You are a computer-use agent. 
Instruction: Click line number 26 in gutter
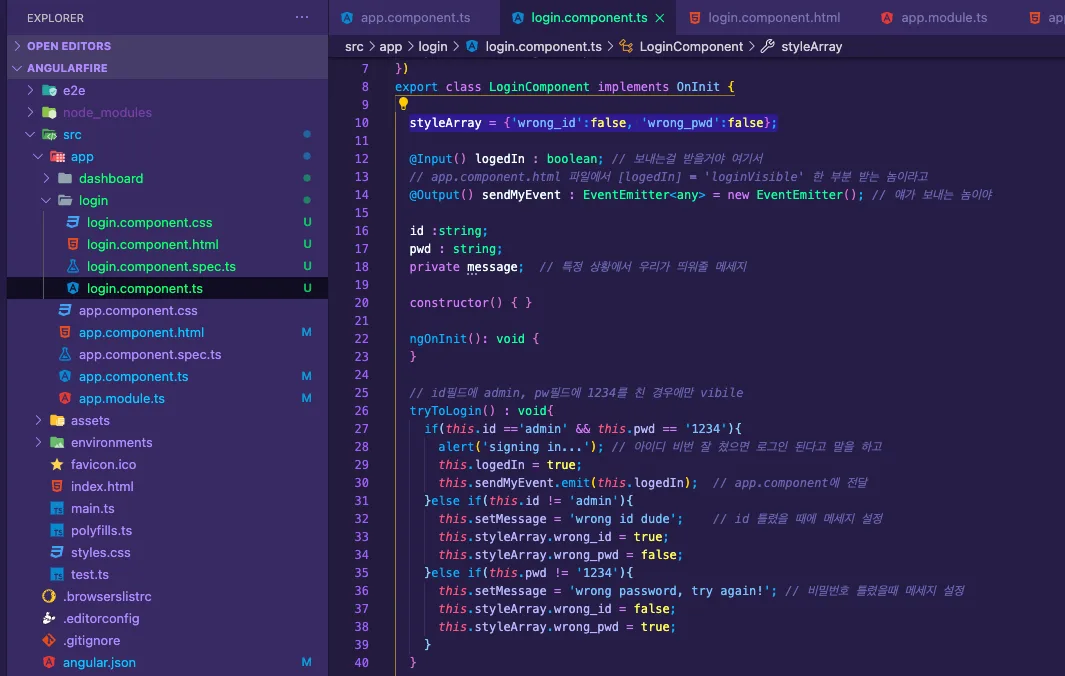(361, 411)
